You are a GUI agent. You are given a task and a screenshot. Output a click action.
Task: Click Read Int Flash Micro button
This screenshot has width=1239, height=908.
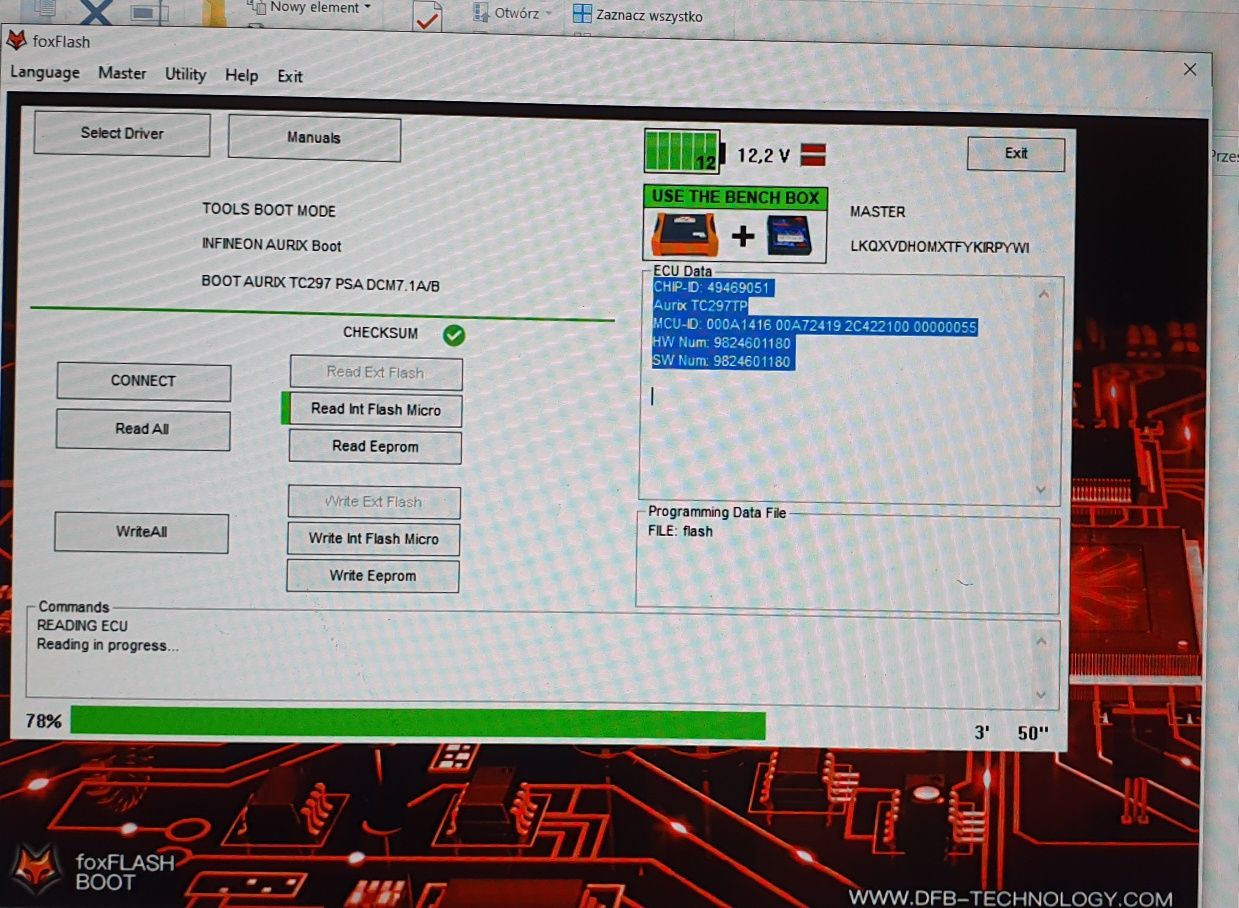coord(375,409)
